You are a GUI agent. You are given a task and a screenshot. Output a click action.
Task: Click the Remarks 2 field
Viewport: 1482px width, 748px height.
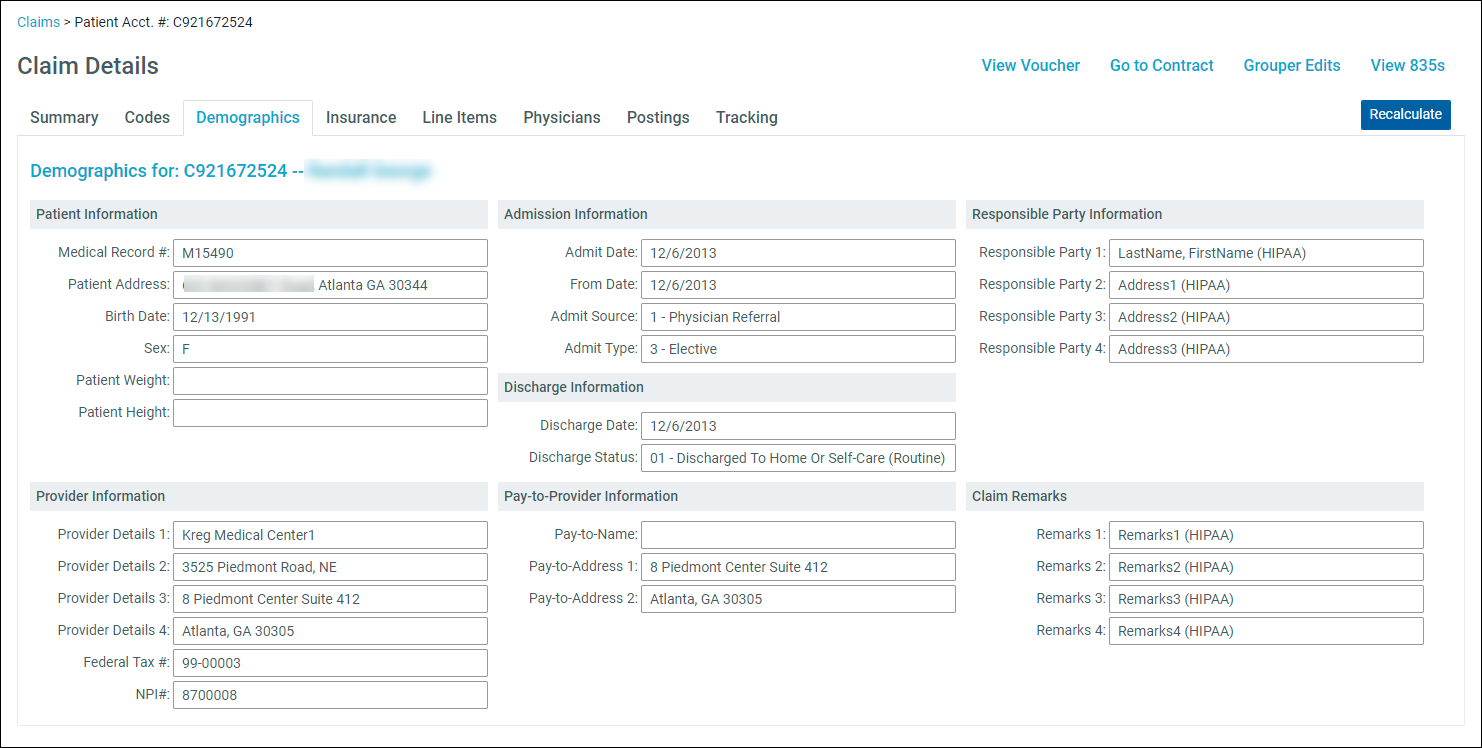point(1266,567)
